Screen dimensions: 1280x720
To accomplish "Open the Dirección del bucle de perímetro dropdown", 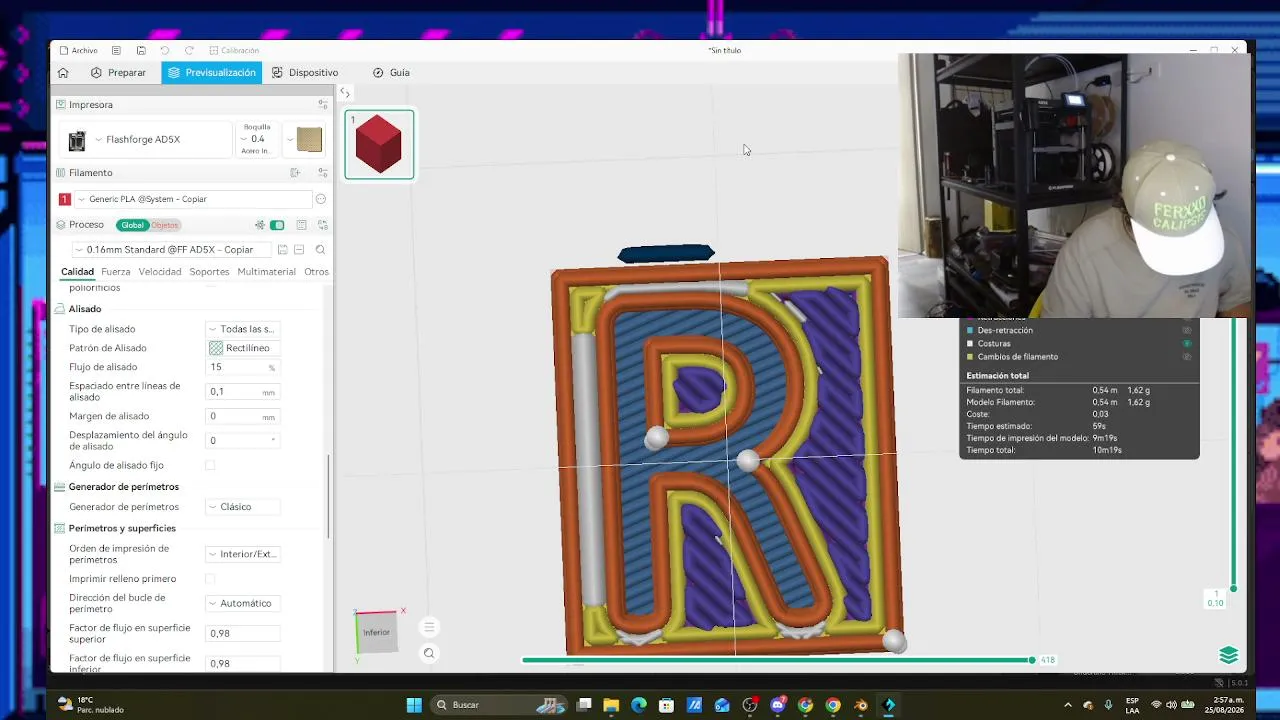I will click(x=242, y=603).
